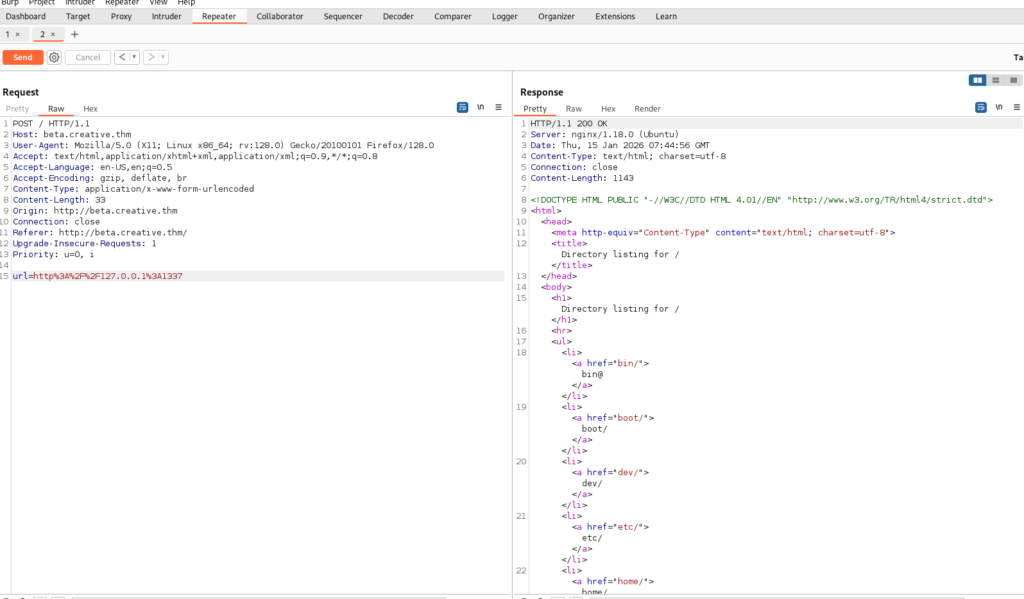Expand the forward history dropdown arrow

(163, 58)
